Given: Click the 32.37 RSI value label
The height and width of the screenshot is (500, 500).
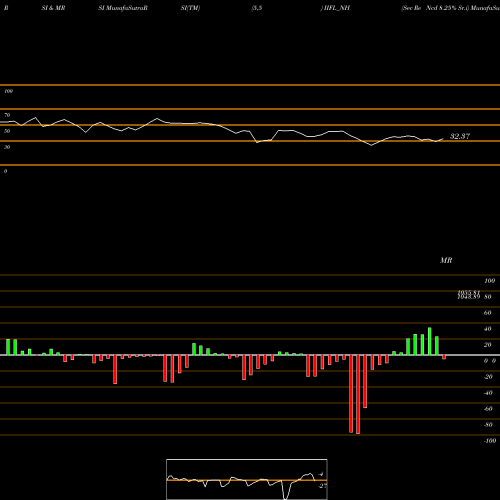Looking at the screenshot, I should (x=460, y=136).
